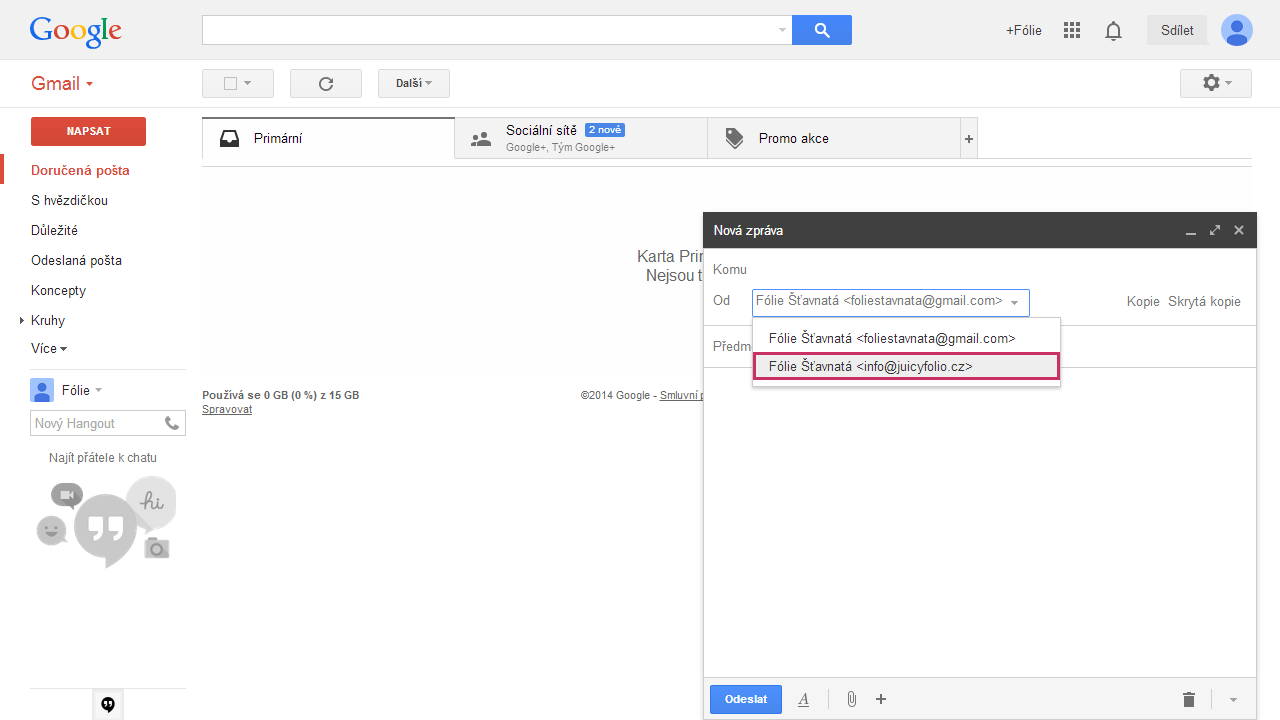Image resolution: width=1280 pixels, height=720 pixels.
Task: Open Odeslaná pošta folder
Action: 76,260
